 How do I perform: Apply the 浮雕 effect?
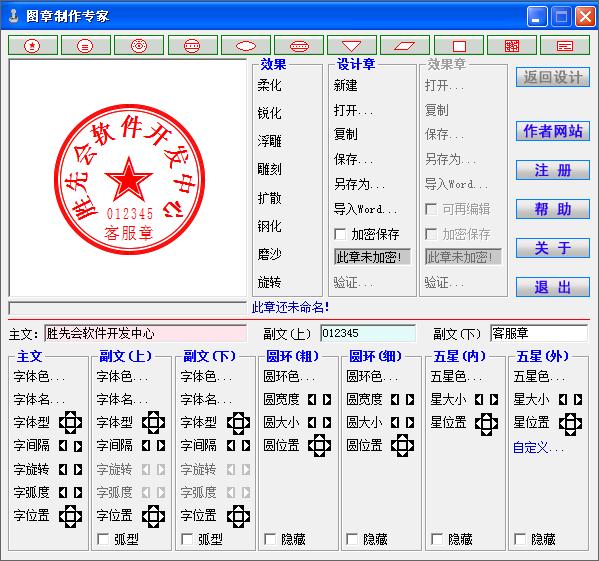[269, 141]
